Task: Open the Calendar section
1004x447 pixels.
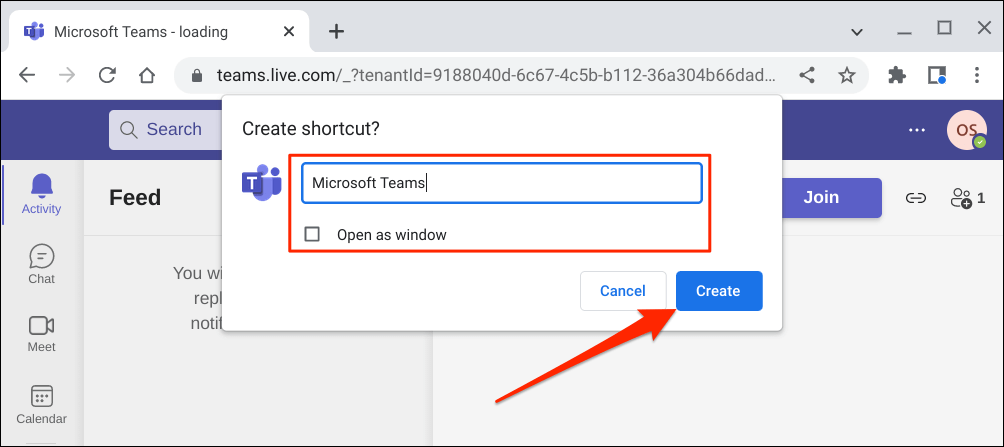Action: pos(42,404)
